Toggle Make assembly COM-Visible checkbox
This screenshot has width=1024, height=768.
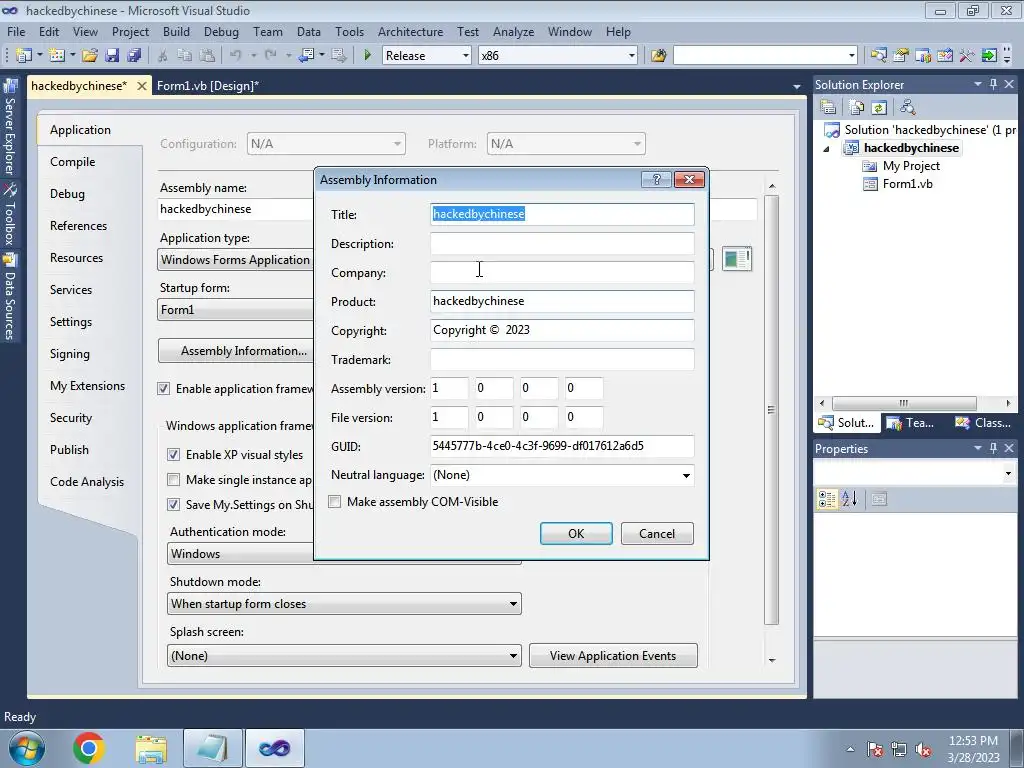point(335,502)
